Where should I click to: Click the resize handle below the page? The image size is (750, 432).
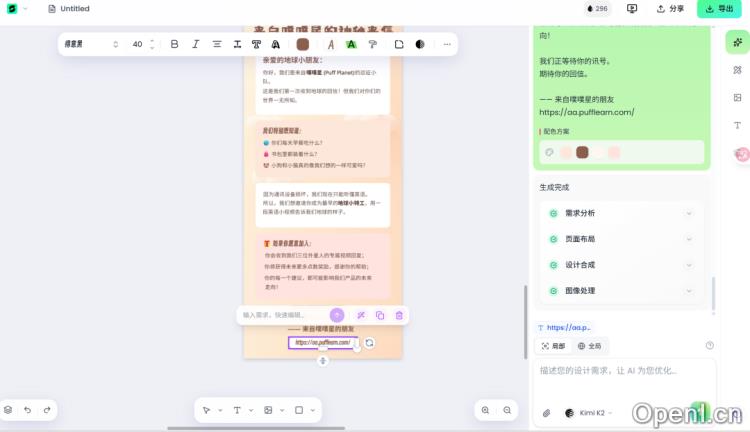(x=323, y=361)
